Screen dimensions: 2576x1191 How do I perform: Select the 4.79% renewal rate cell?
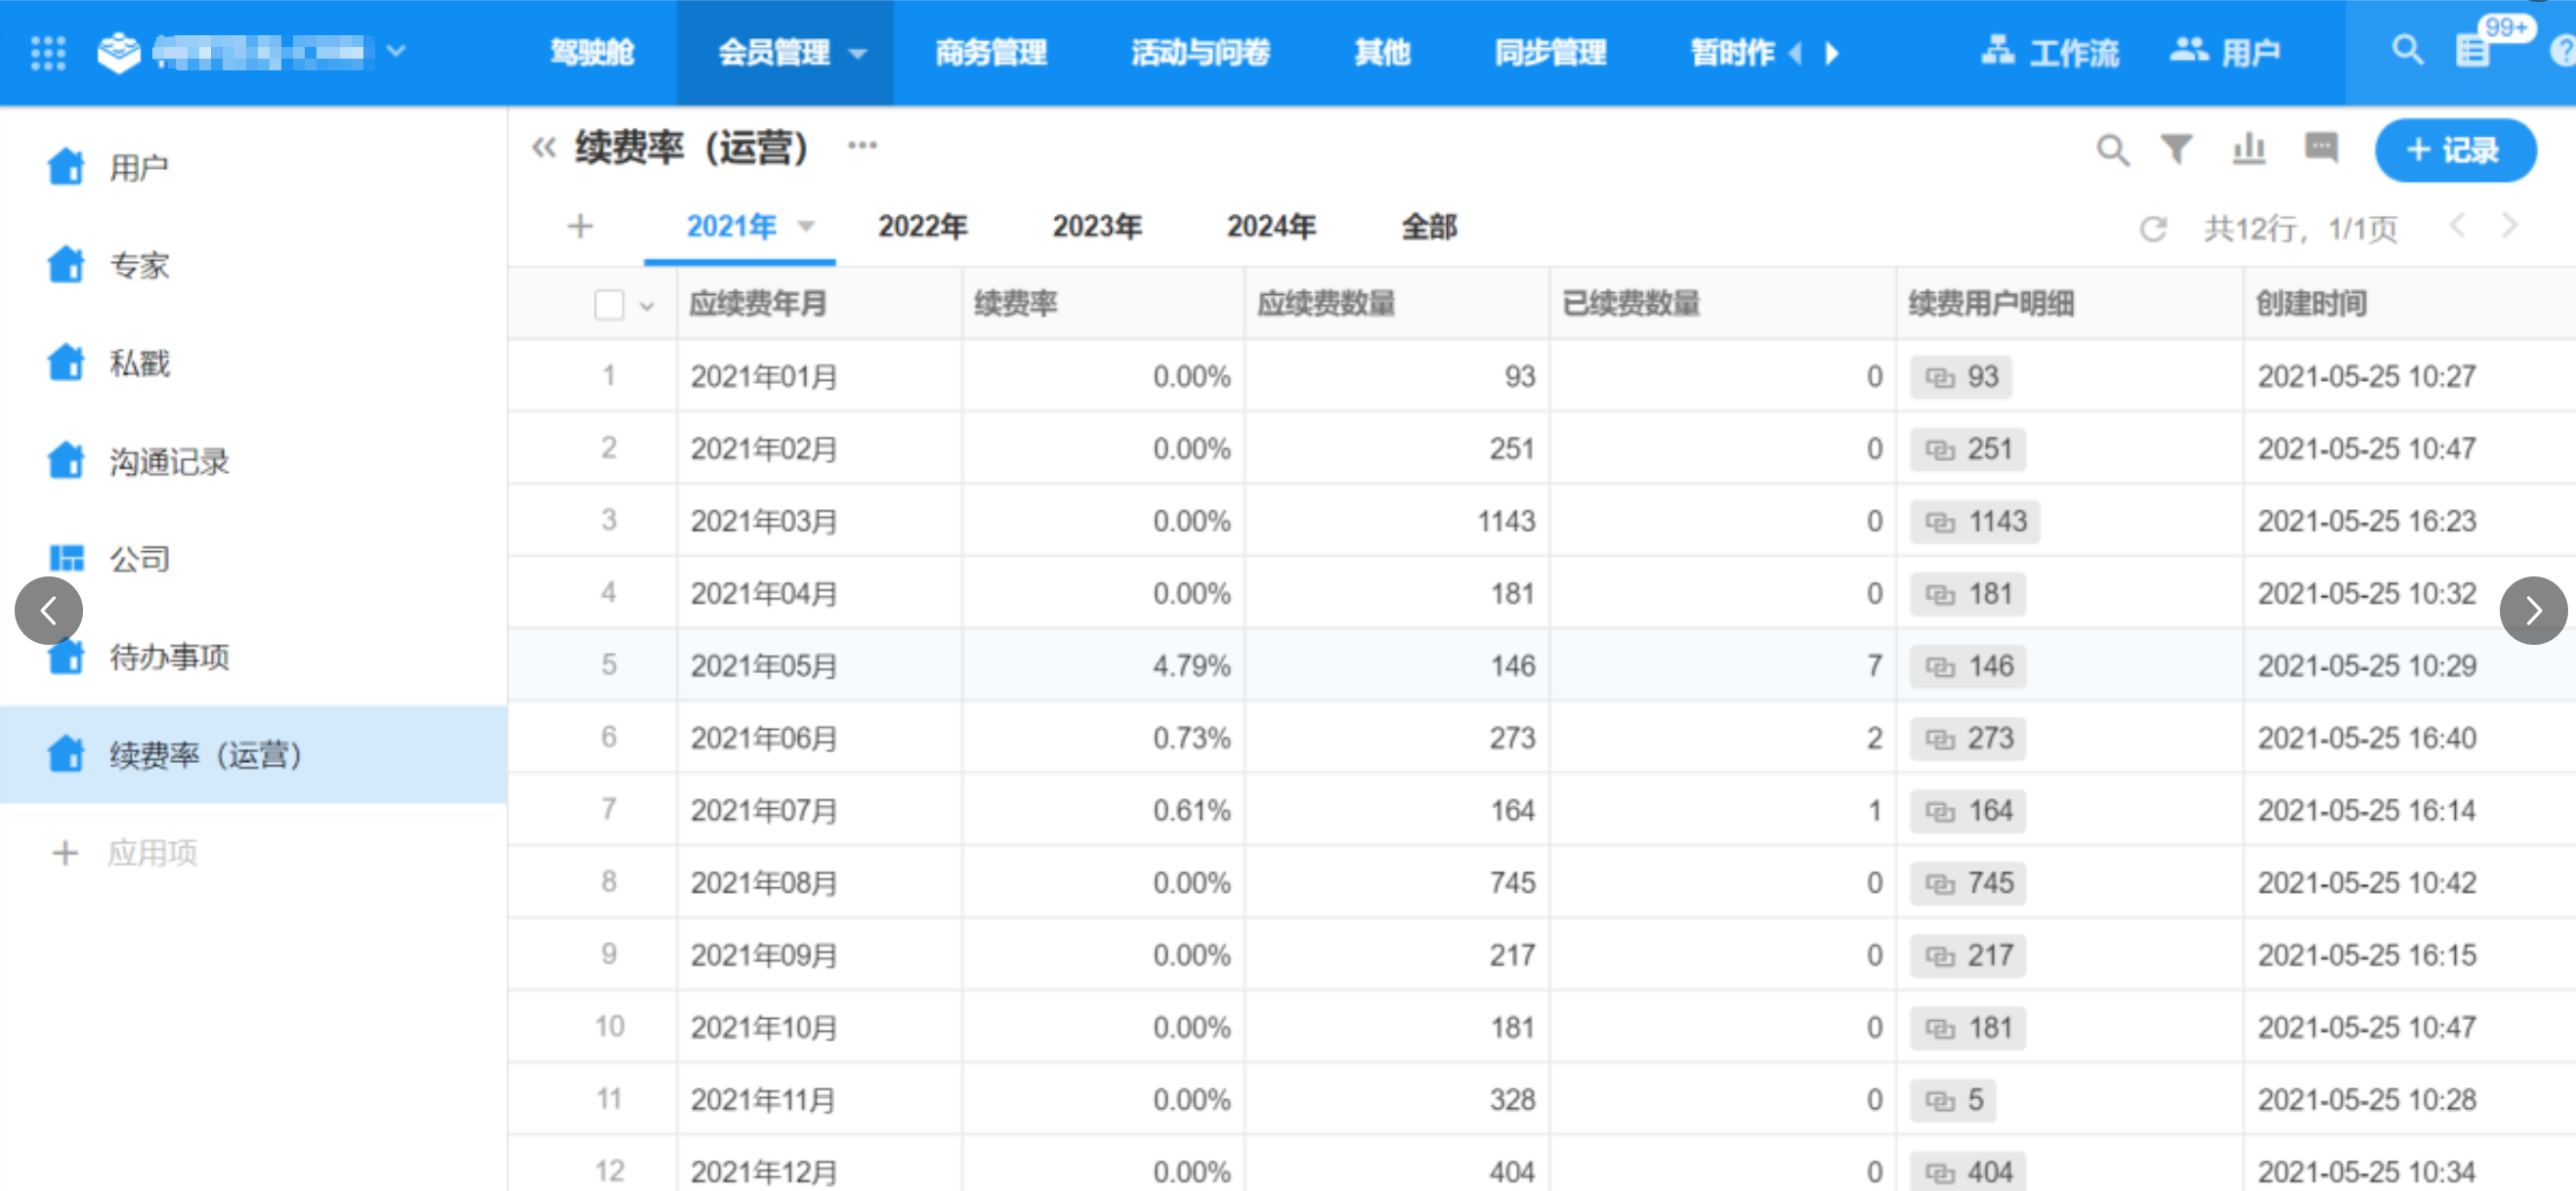click(1102, 666)
